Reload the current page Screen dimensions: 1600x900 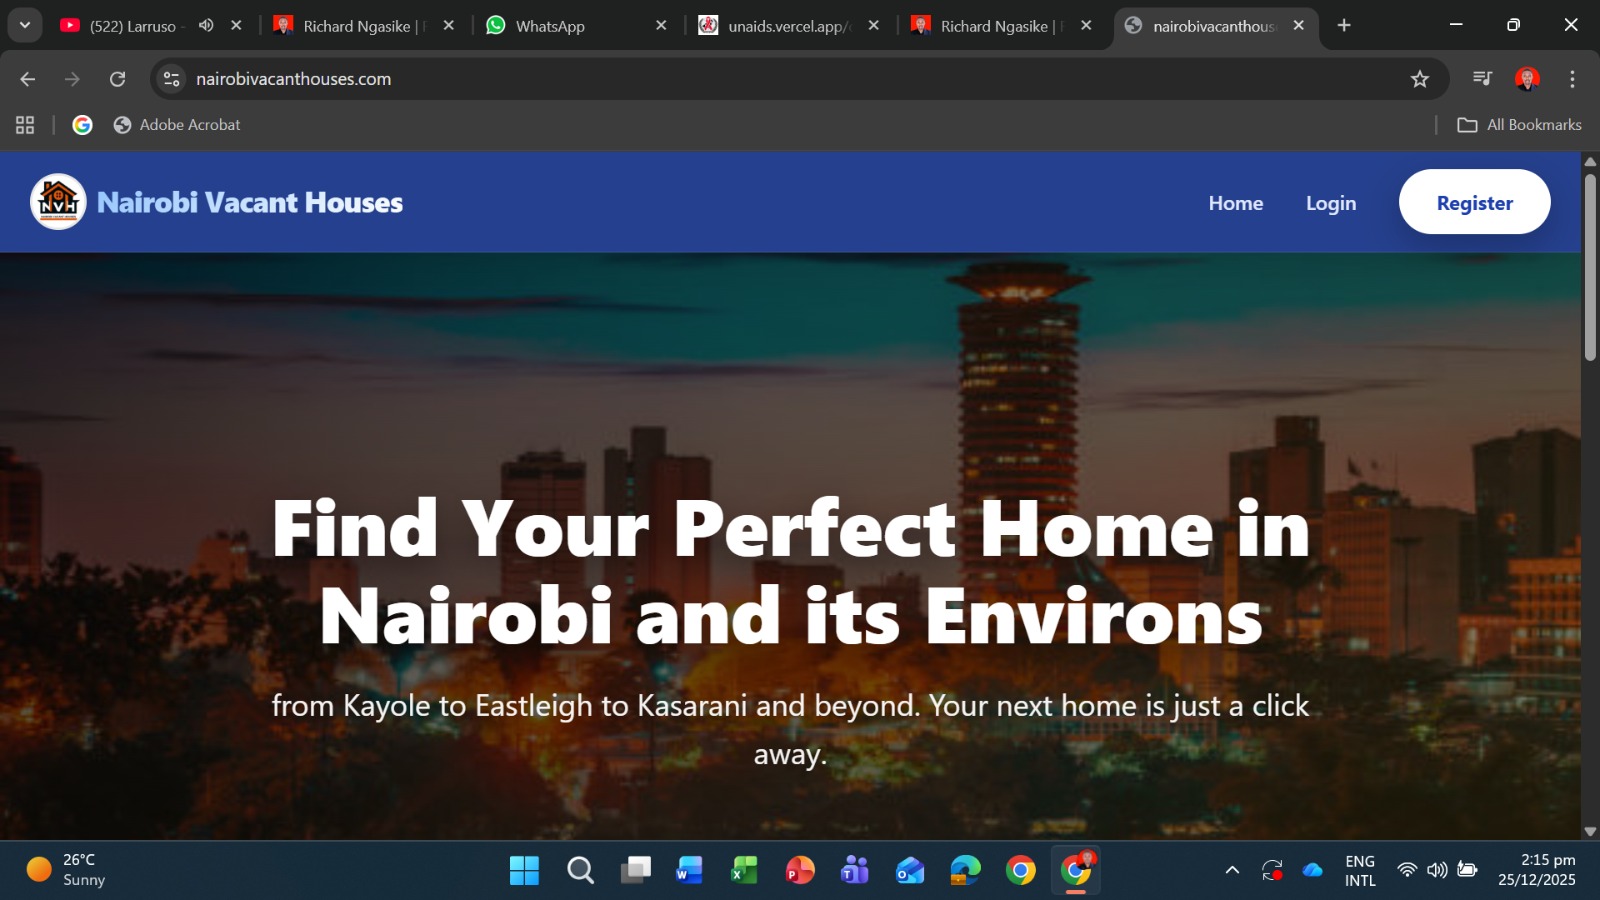point(117,79)
